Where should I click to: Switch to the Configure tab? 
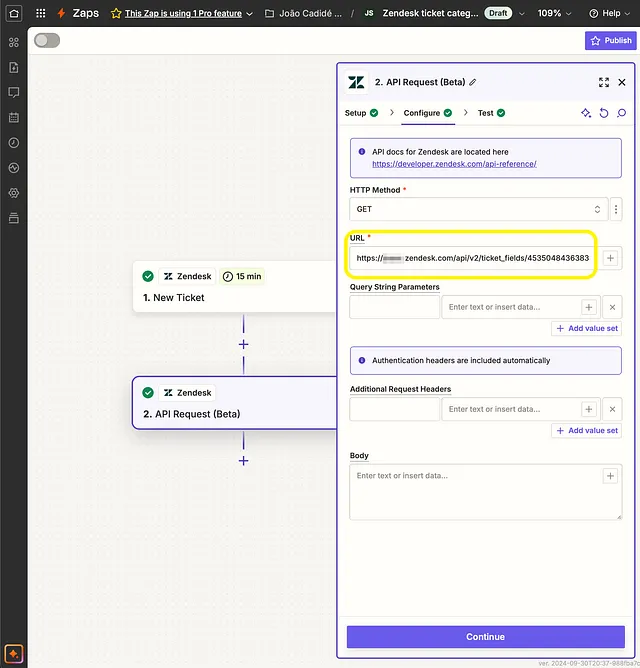click(427, 113)
